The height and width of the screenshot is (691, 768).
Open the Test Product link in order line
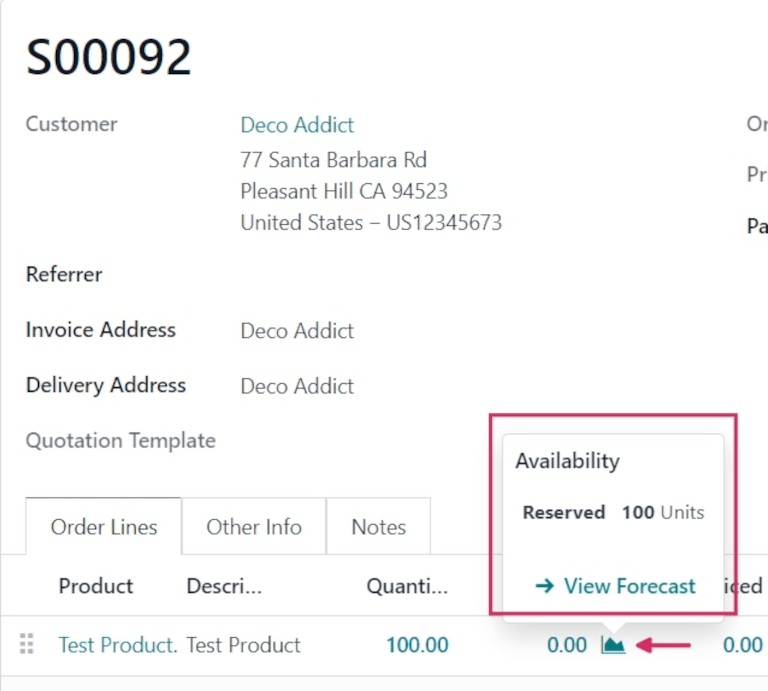[116, 645]
